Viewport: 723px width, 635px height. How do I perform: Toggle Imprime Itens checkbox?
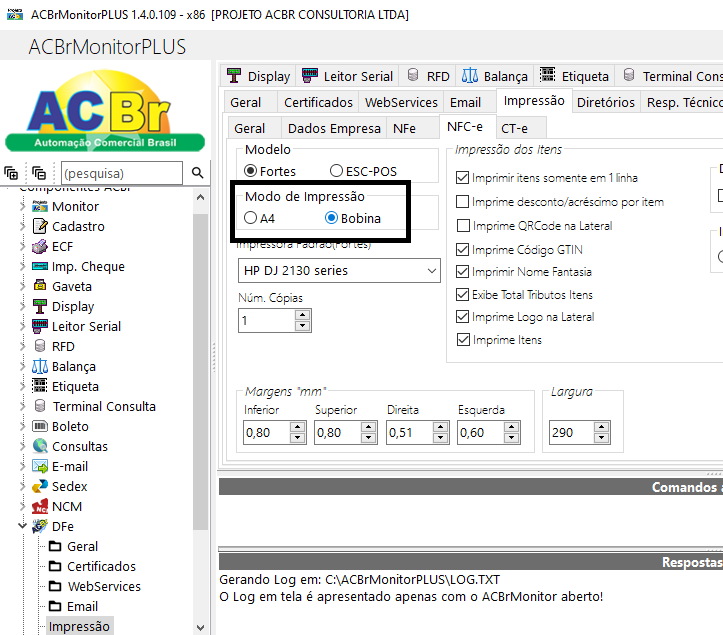pos(462,340)
